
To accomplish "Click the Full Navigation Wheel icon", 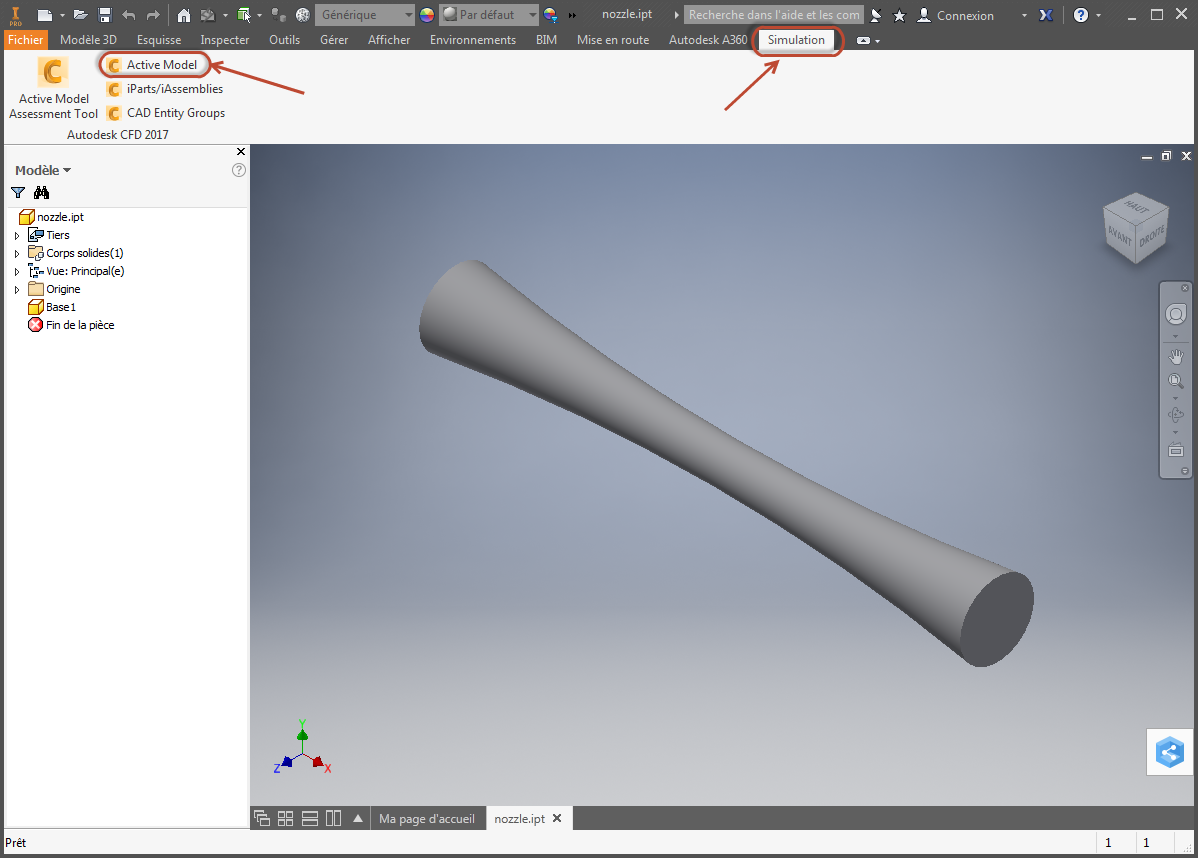I will coord(1175,314).
